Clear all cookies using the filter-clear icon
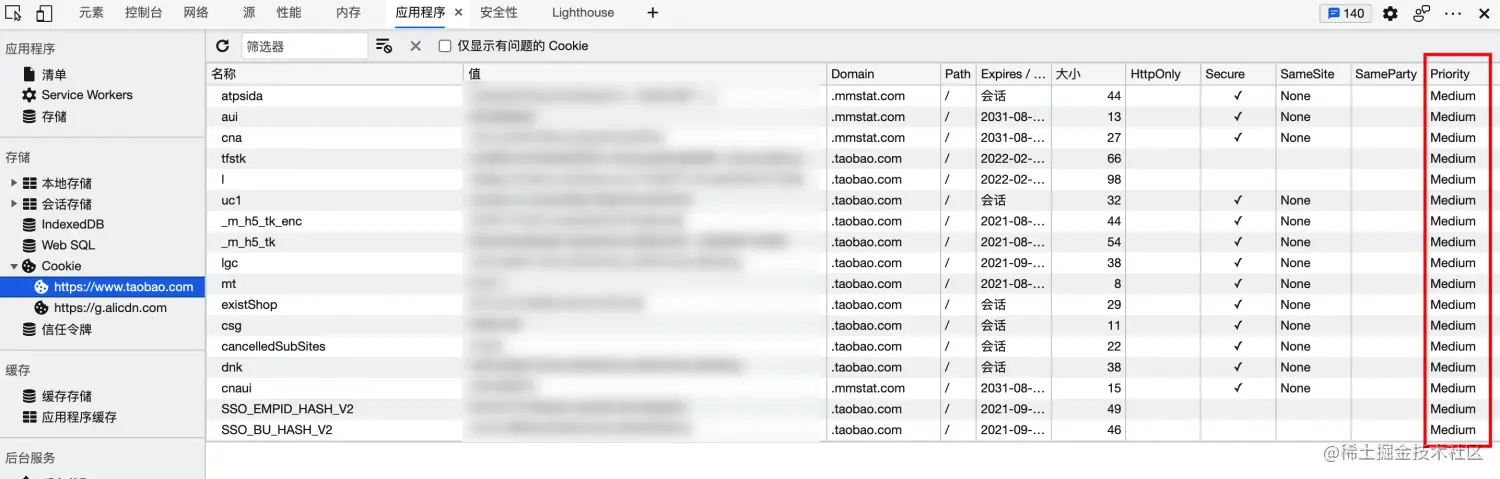1500x479 pixels. click(x=384, y=46)
